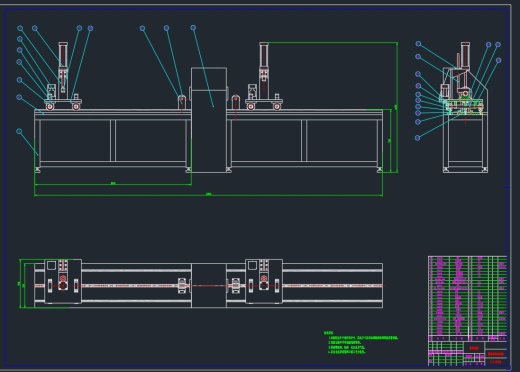The height and width of the screenshot is (372, 520).
Task: Select the vertical width dimension left of top view
Action: (x=20, y=284)
